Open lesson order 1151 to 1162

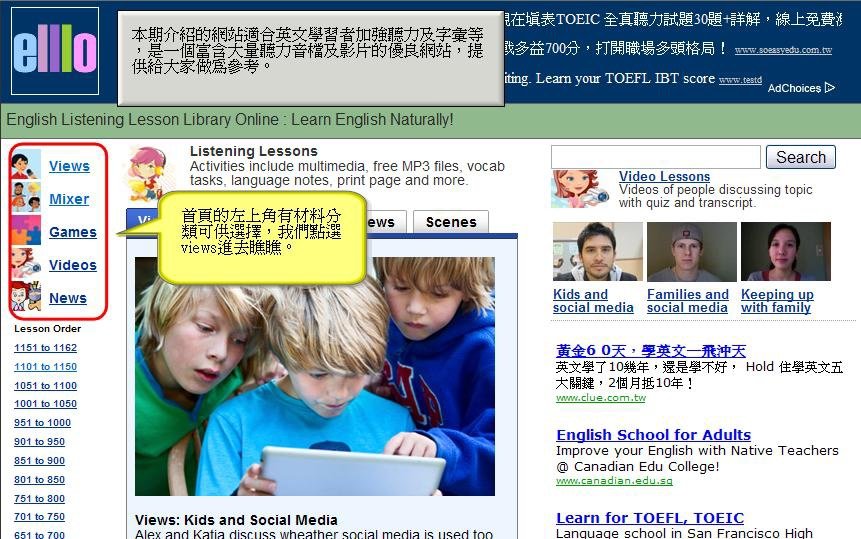46,347
